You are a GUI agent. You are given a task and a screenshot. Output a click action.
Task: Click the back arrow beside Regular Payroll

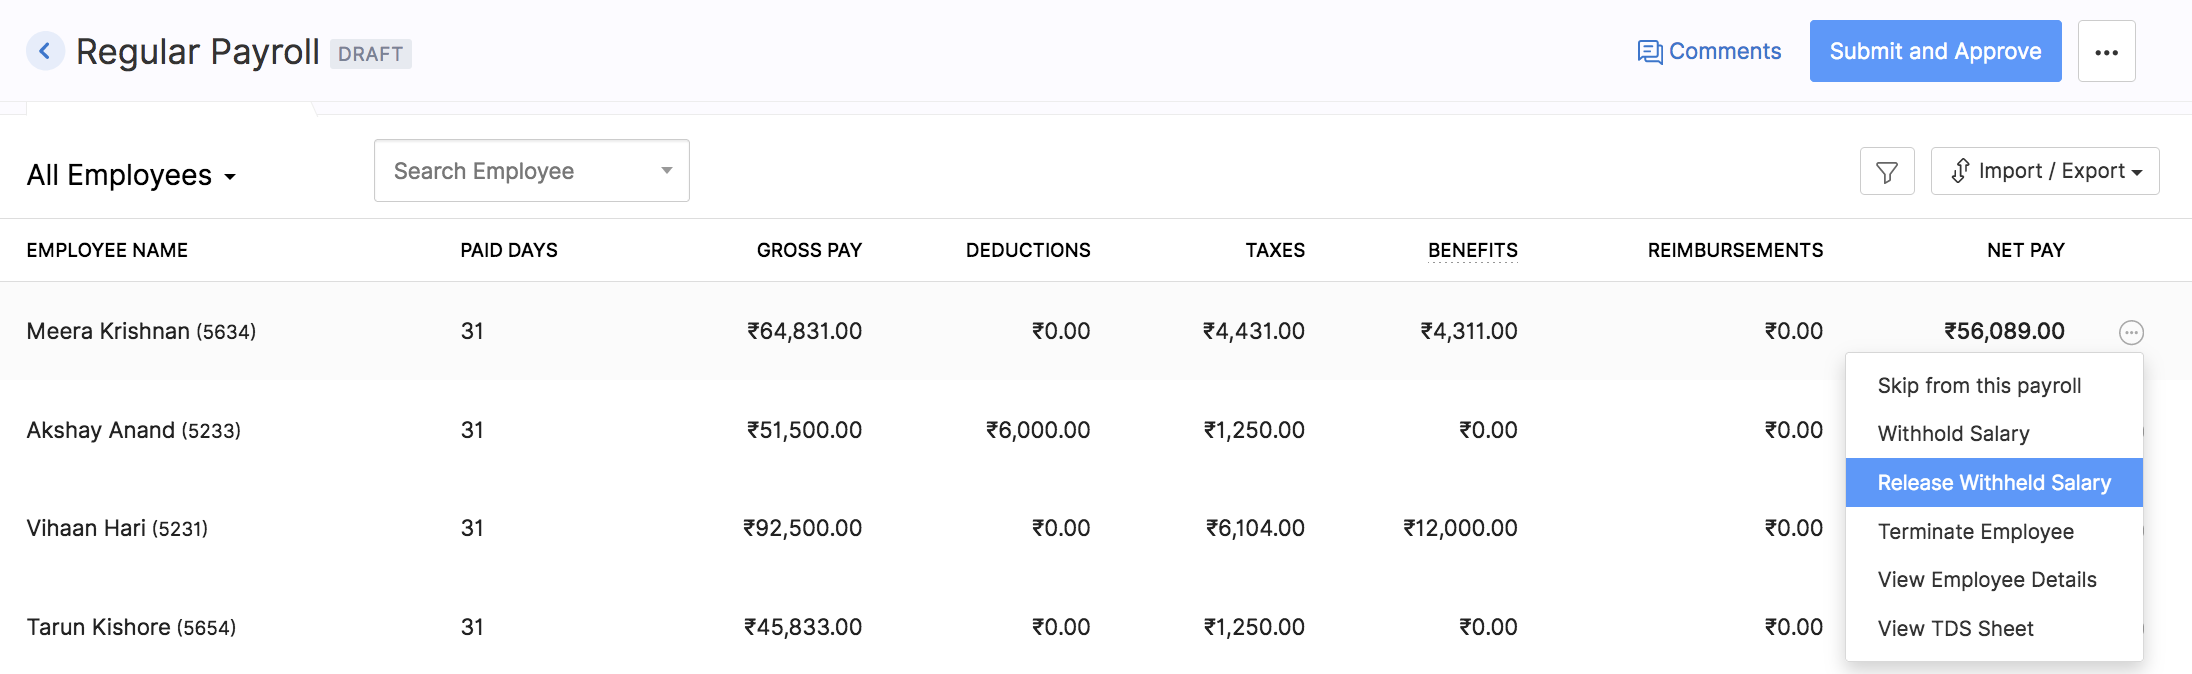click(45, 51)
